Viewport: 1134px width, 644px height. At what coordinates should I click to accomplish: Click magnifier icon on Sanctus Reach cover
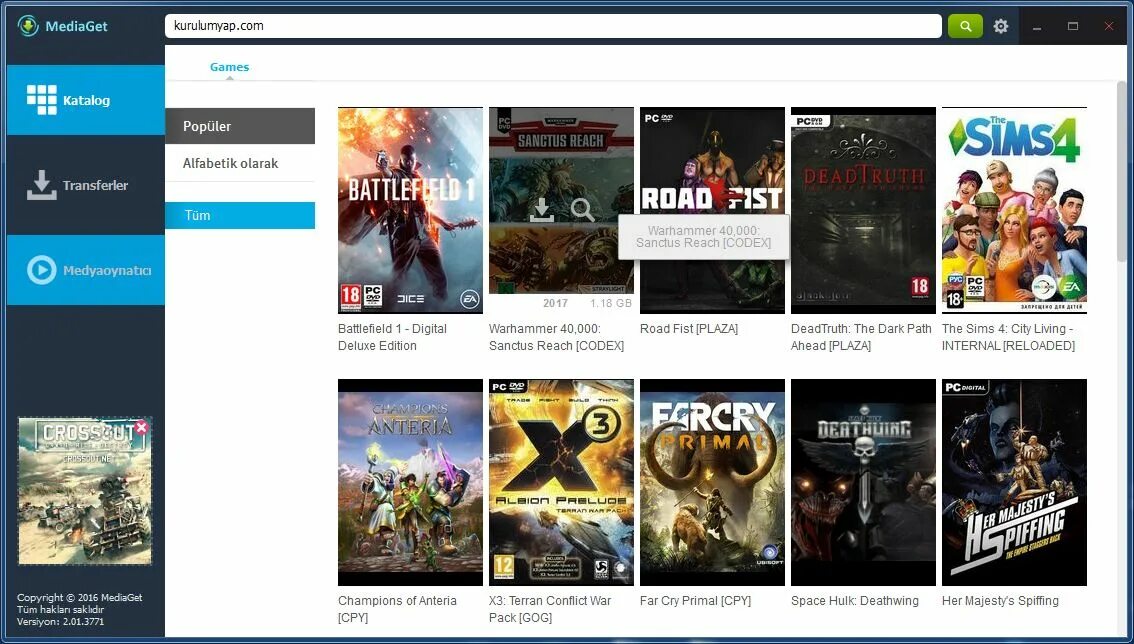click(582, 210)
